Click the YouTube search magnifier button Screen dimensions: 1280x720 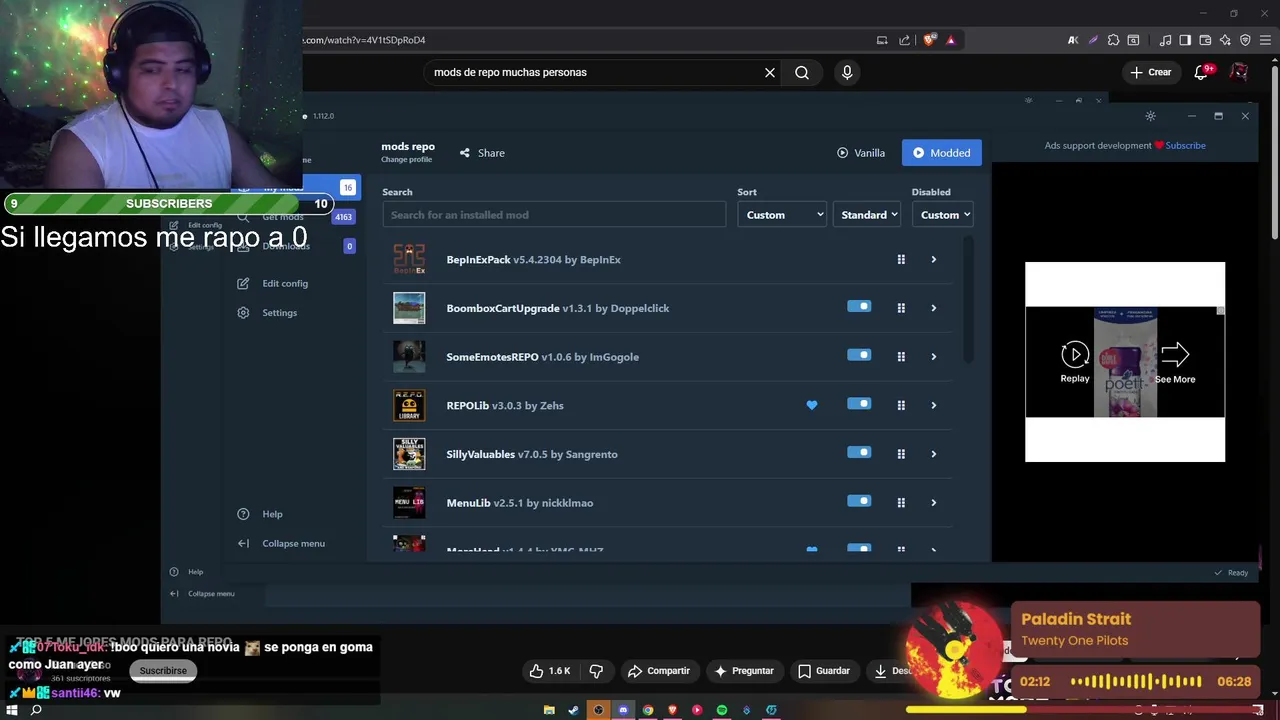pos(802,72)
